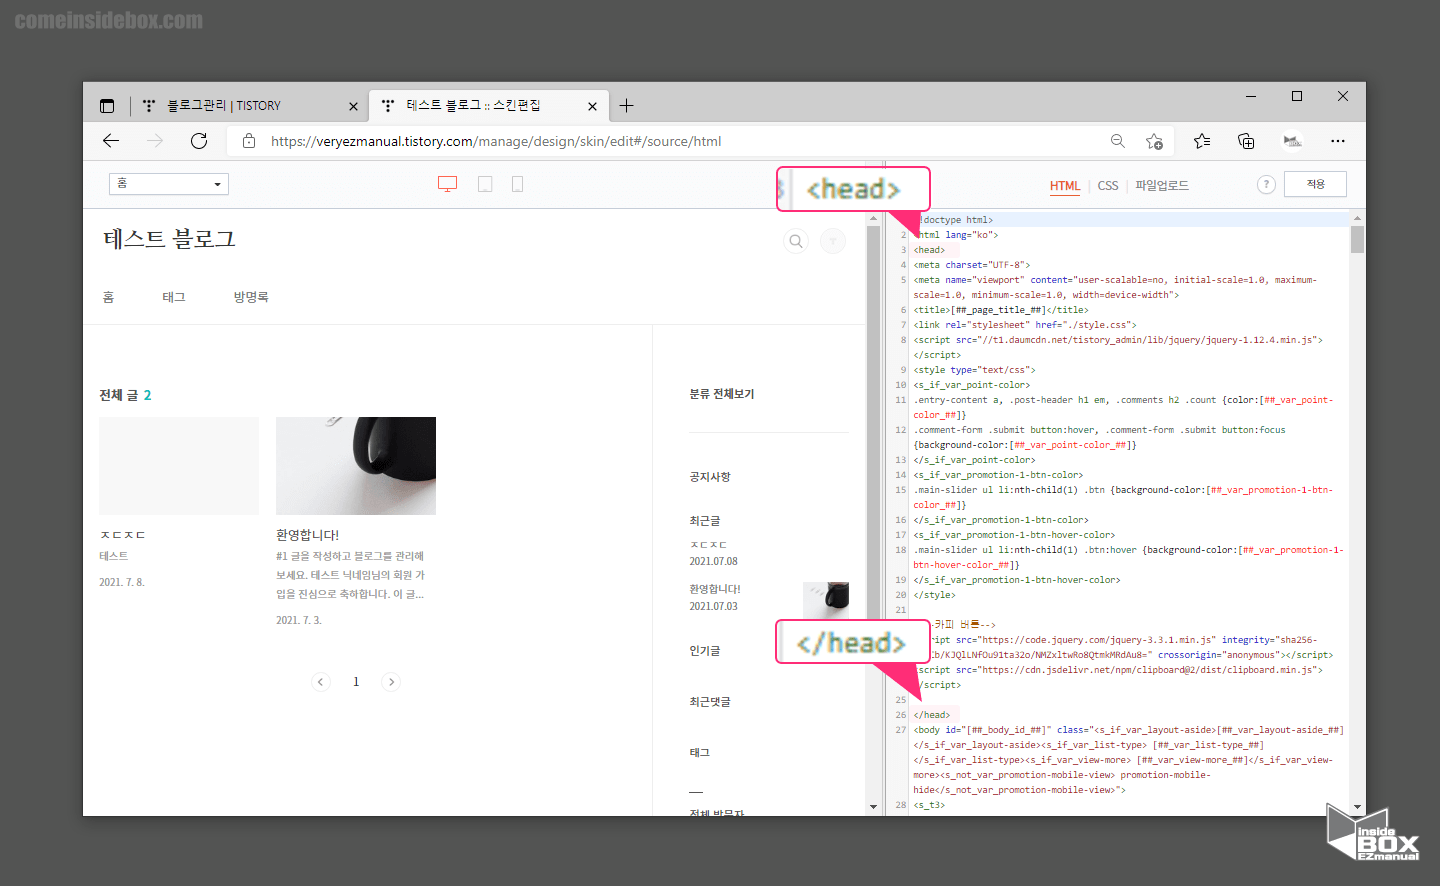1440x886 pixels.
Task: Open the Edge favorites list
Action: pos(1201,141)
